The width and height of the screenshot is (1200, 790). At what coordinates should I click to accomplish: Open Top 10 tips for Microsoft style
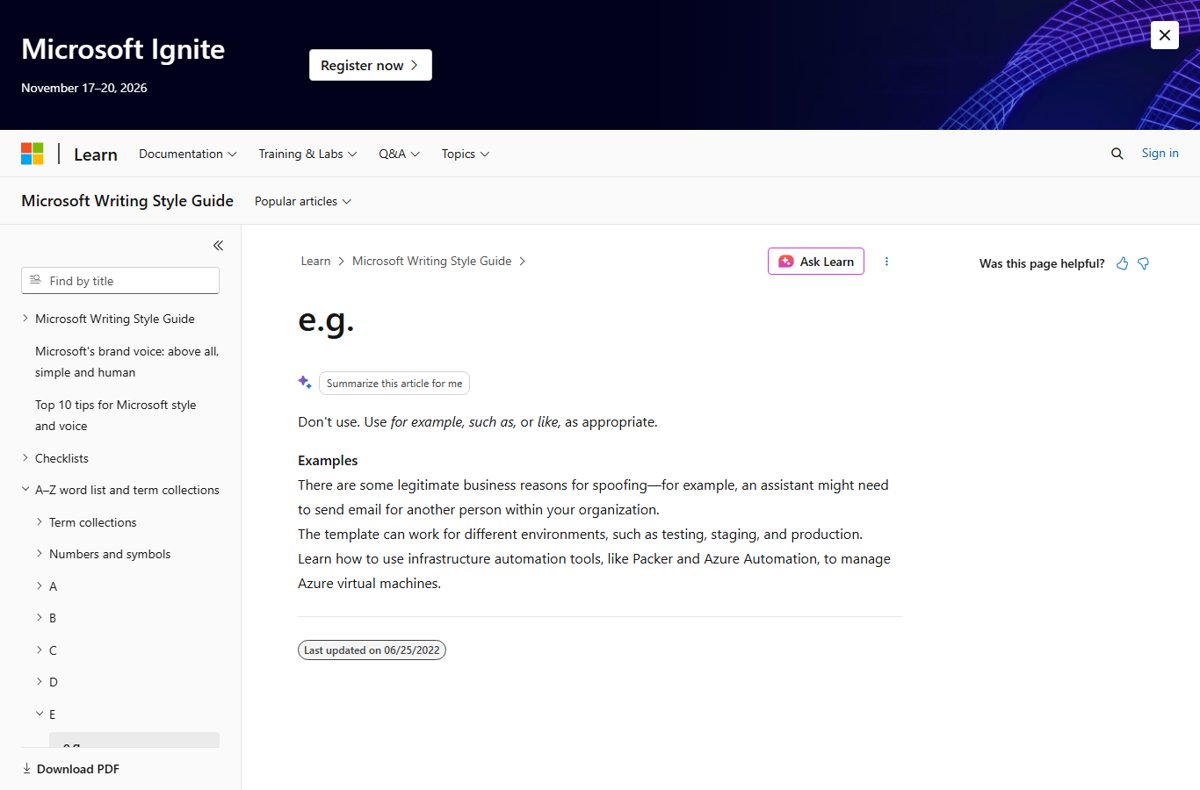point(116,415)
